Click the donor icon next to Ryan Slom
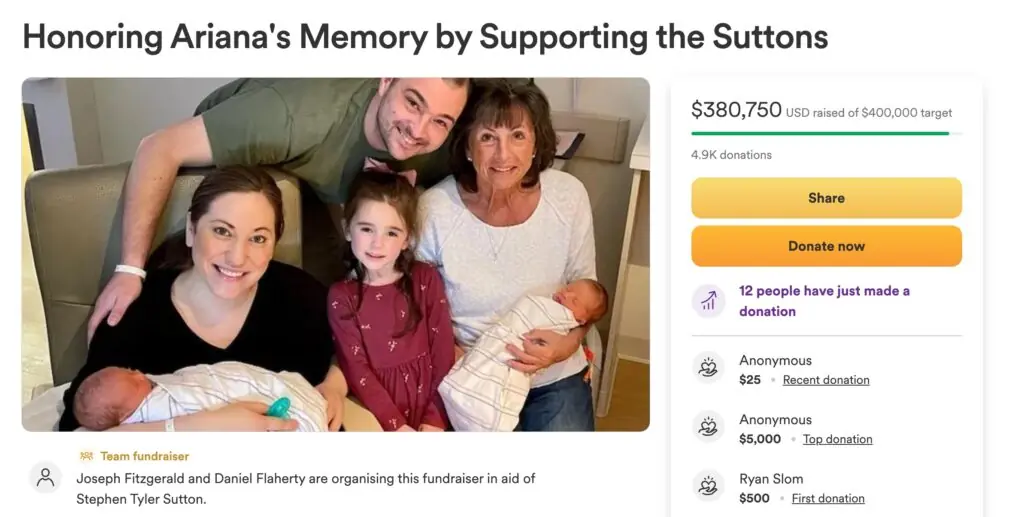1024x517 pixels. (x=708, y=487)
